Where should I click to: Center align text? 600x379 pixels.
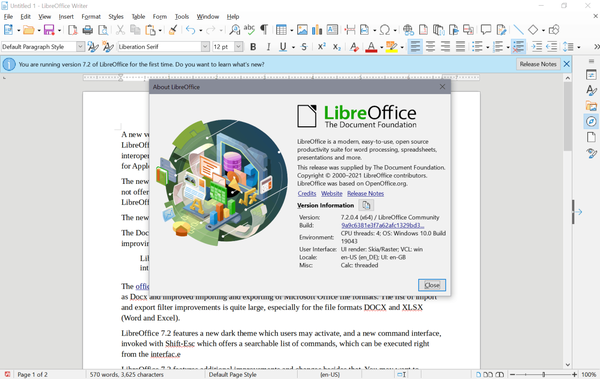430,47
